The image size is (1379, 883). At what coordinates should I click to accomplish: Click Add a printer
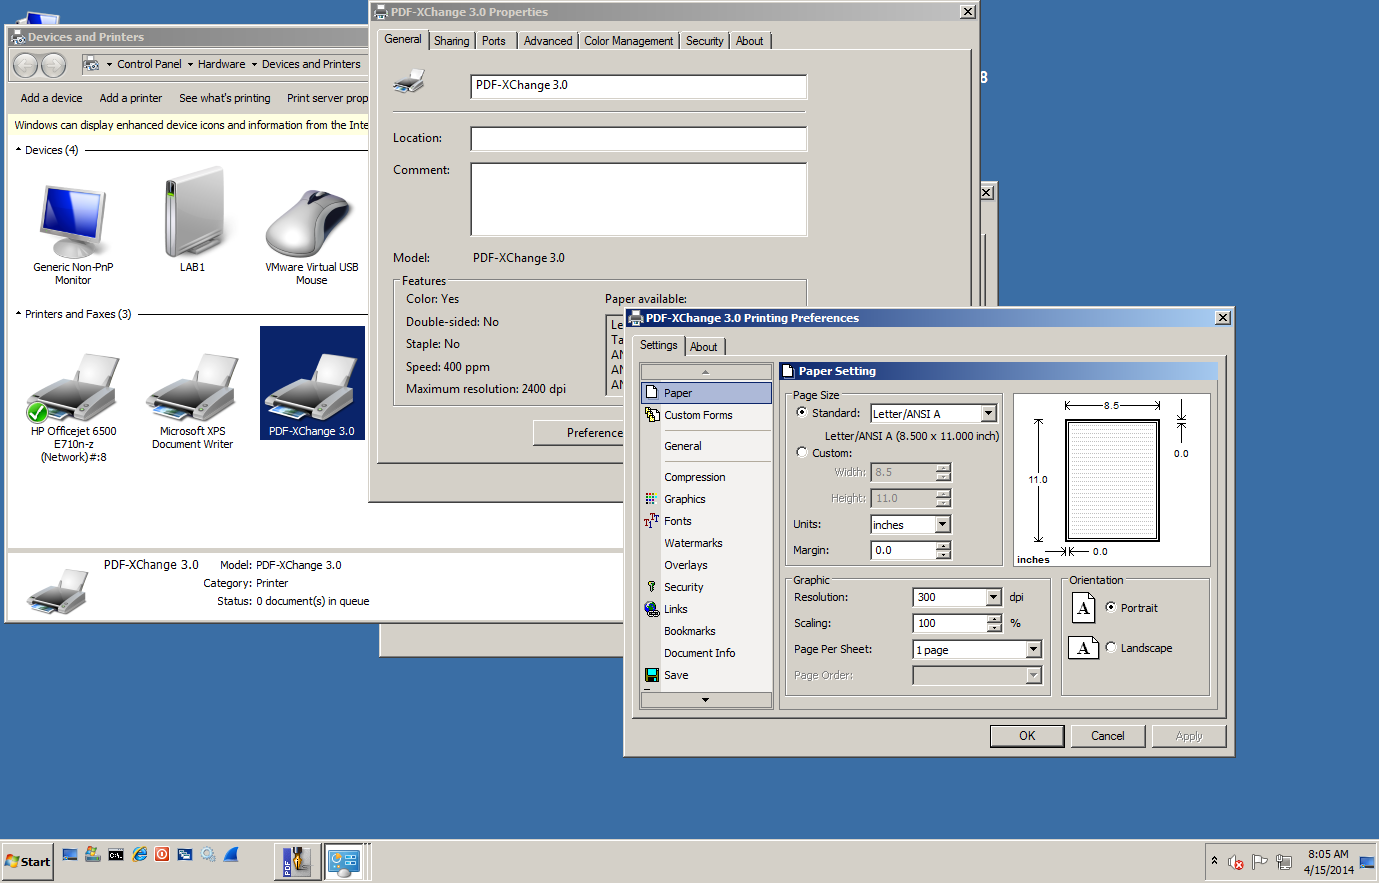click(x=130, y=98)
